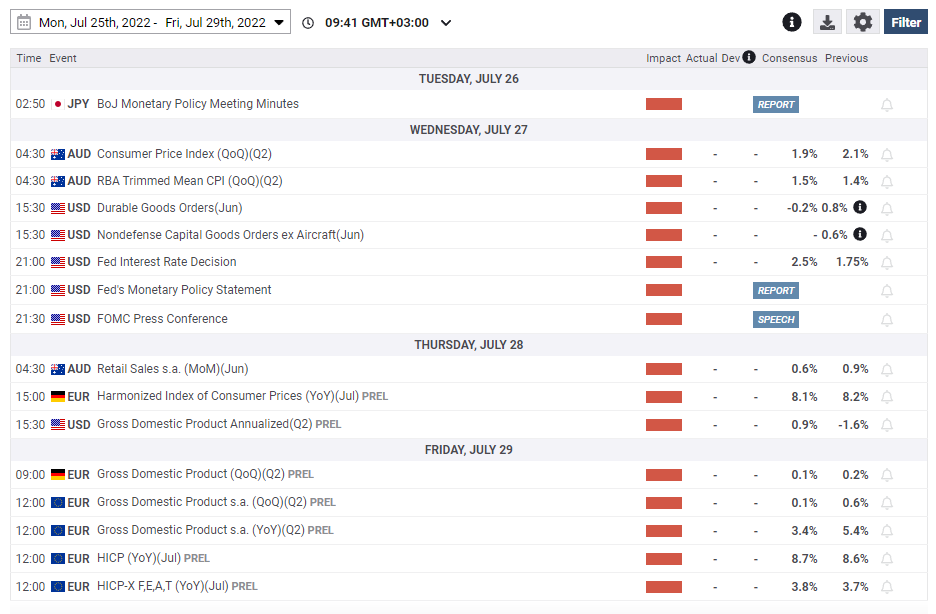Open Fed Interest Rate Decision event
Viewport: 936px width, 614px height.
167,262
